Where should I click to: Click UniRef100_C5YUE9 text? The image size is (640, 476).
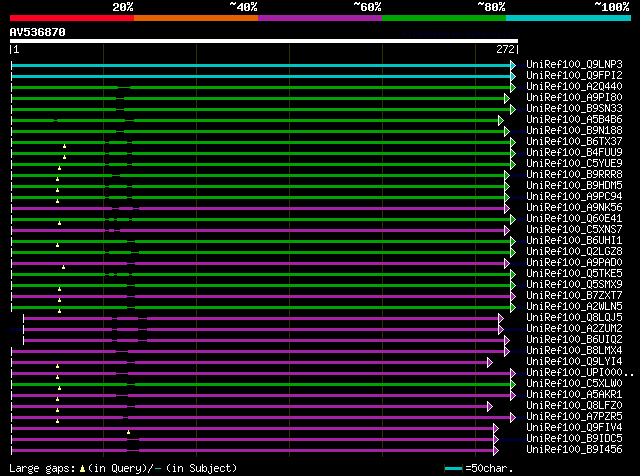tap(574, 164)
